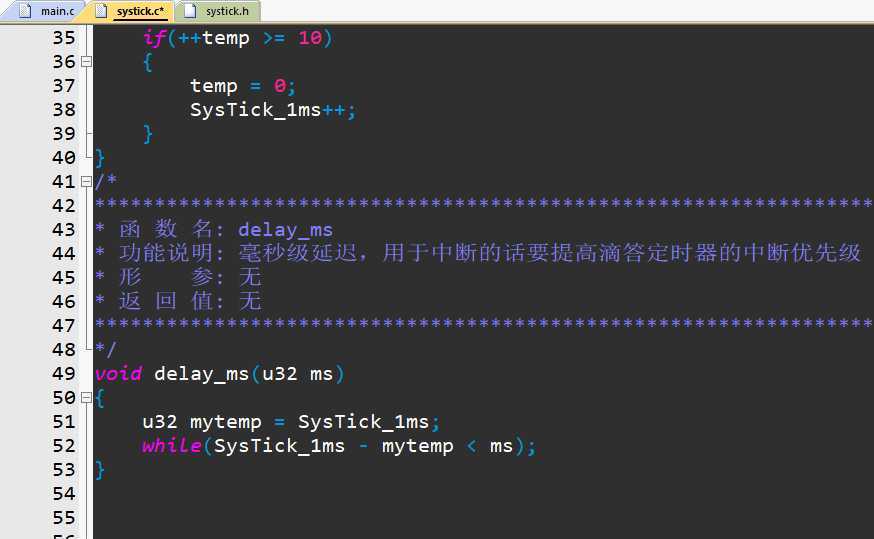Click line number 52 in the gutter

coord(64,446)
